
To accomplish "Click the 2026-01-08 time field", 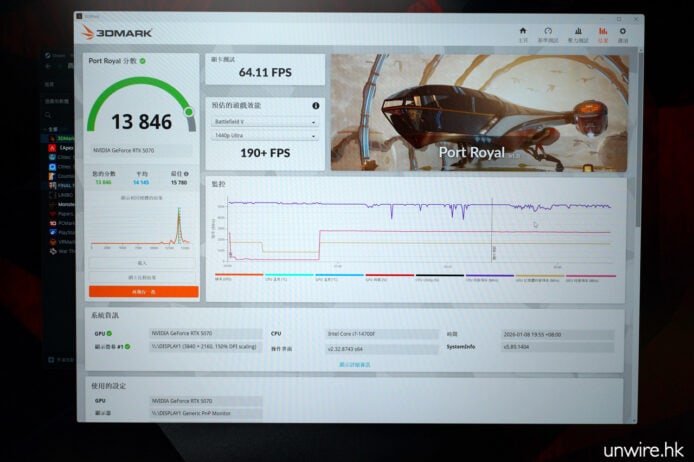I will point(558,335).
